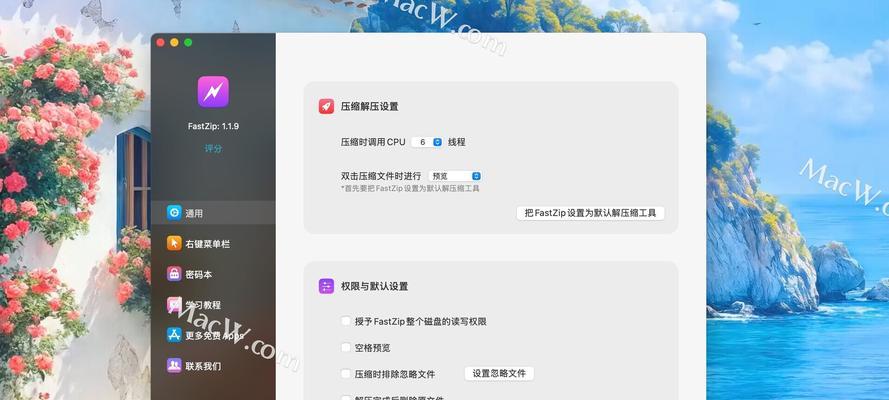This screenshot has height=400, width=889.
Task: Enable 授予 FastZip 整个磁盘的读写权限 checkbox
Action: coord(345,321)
